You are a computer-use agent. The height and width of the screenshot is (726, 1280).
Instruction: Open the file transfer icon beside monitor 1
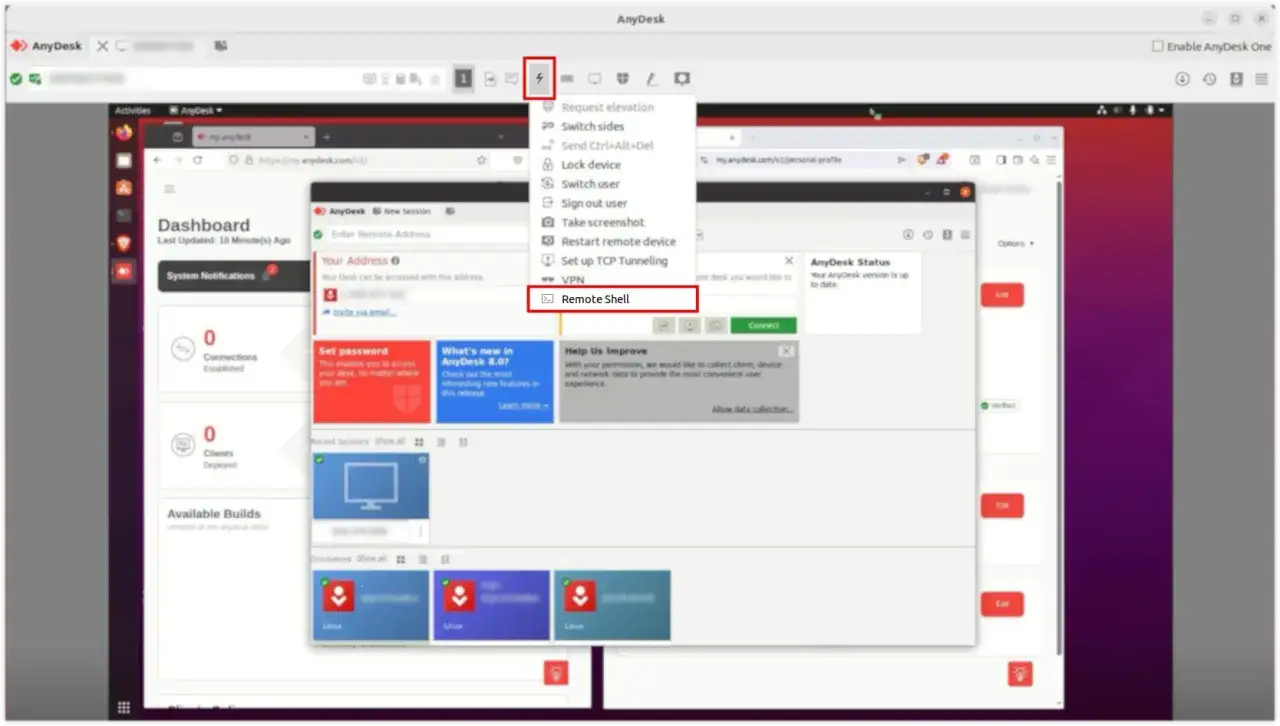click(x=490, y=79)
